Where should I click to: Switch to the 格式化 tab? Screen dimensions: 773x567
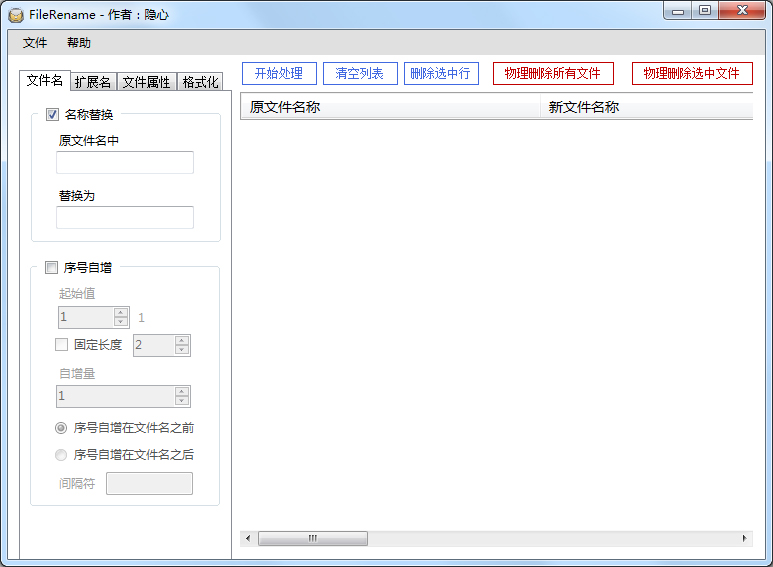pos(200,82)
